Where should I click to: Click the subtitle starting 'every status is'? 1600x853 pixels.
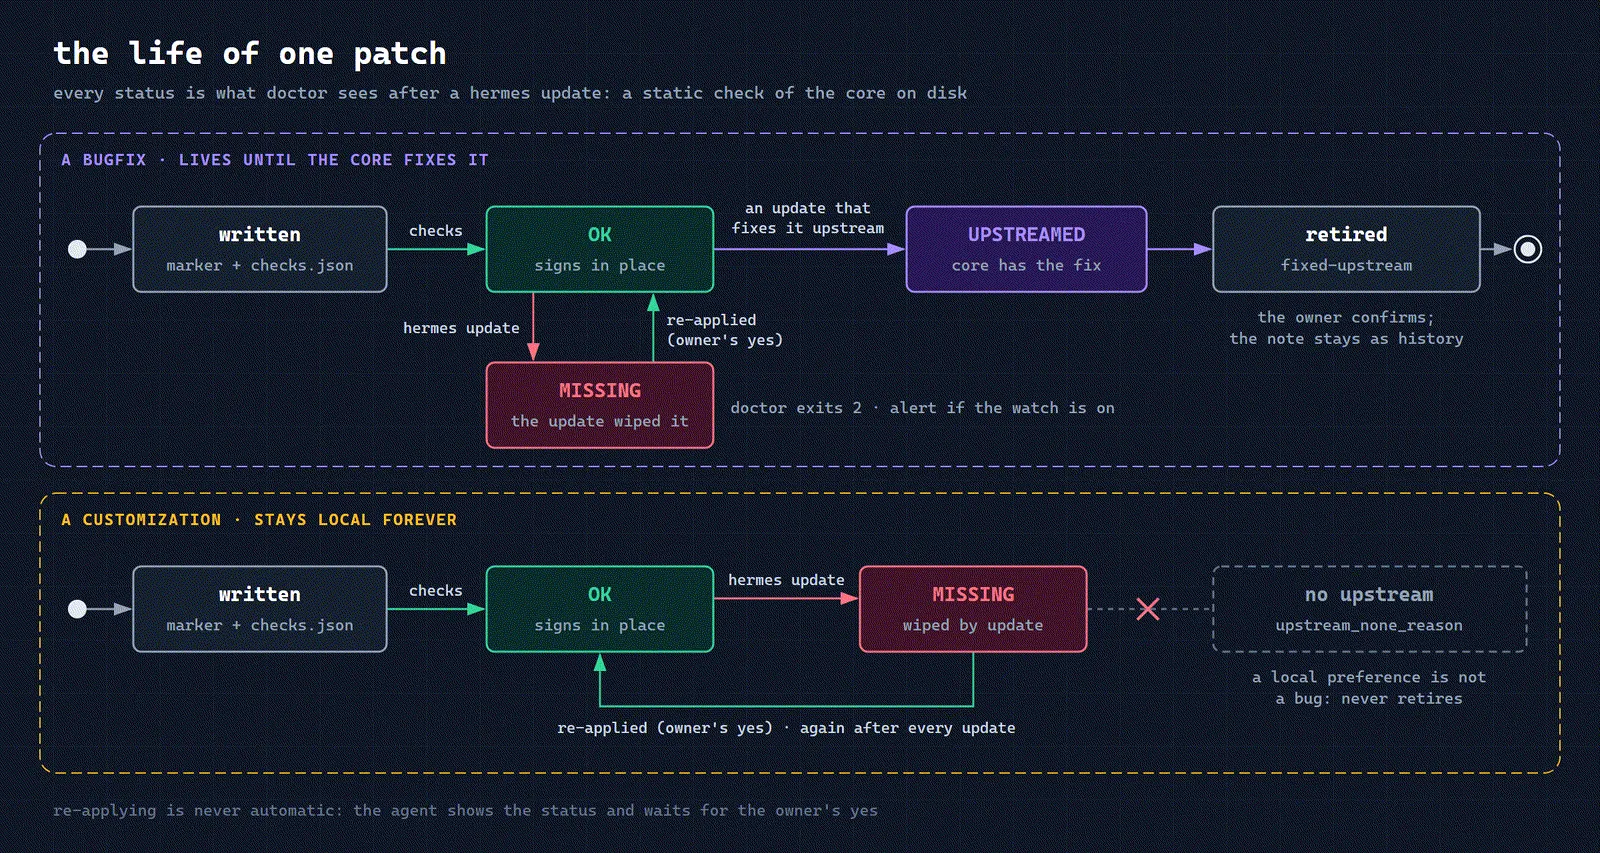point(510,93)
